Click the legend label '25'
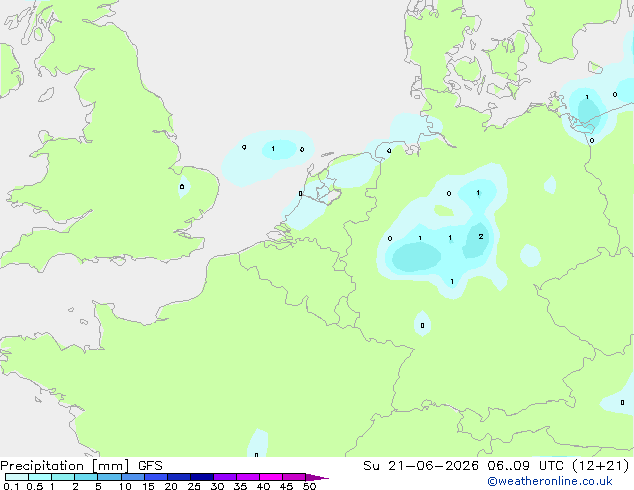 pyautogui.click(x=194, y=486)
